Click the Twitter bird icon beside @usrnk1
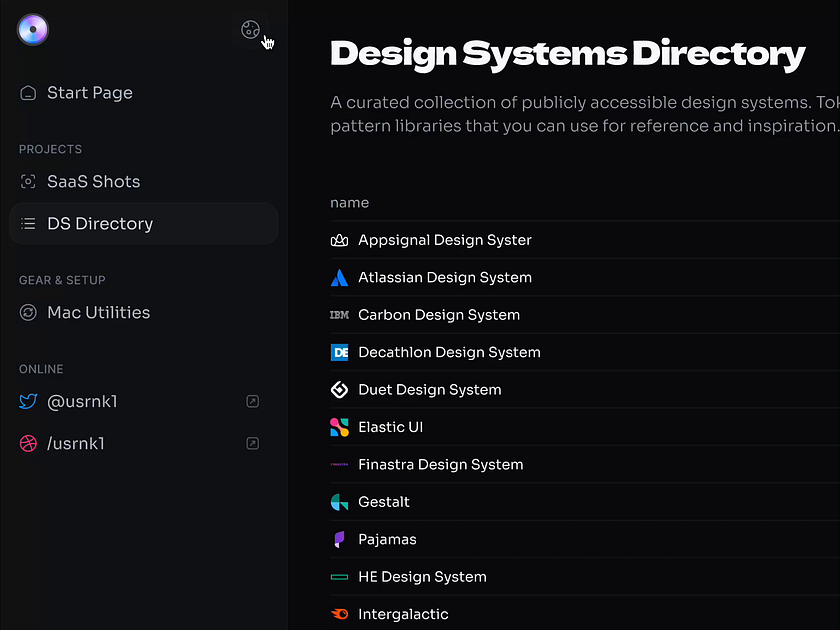Image resolution: width=840 pixels, height=630 pixels. pyautogui.click(x=28, y=401)
